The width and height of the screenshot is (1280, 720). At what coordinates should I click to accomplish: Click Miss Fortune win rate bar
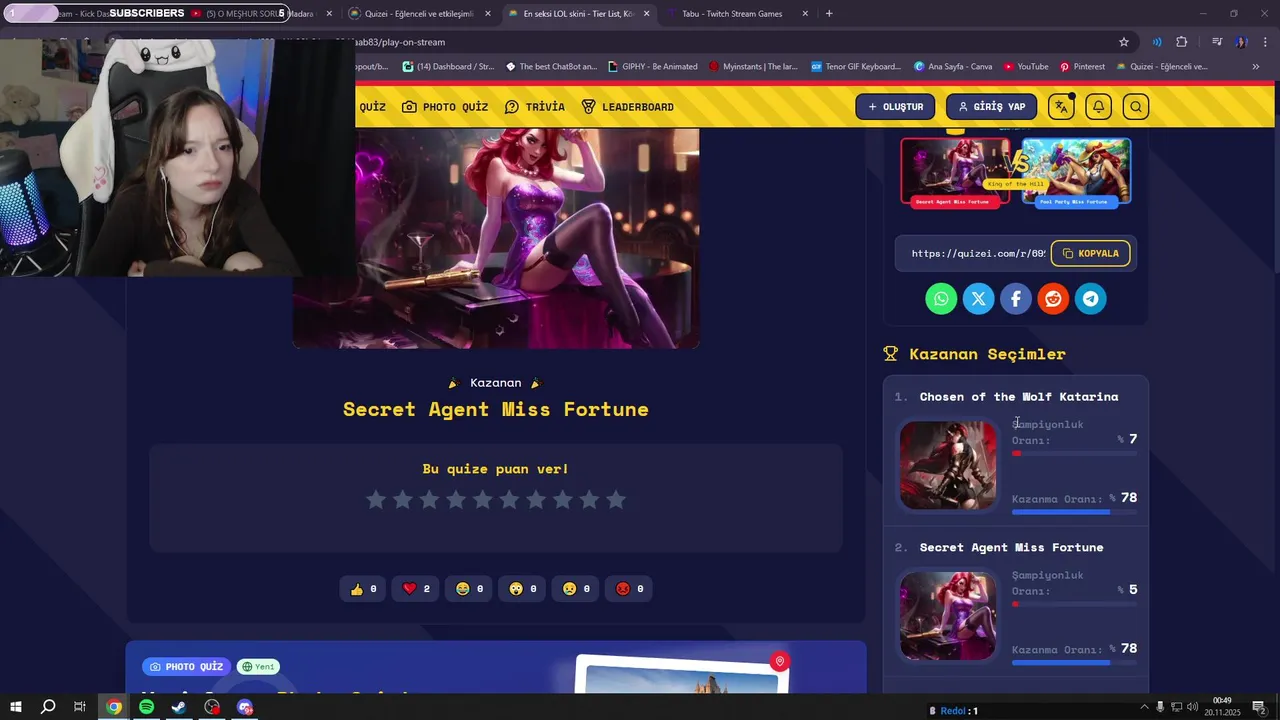pyautogui.click(x=1074, y=662)
